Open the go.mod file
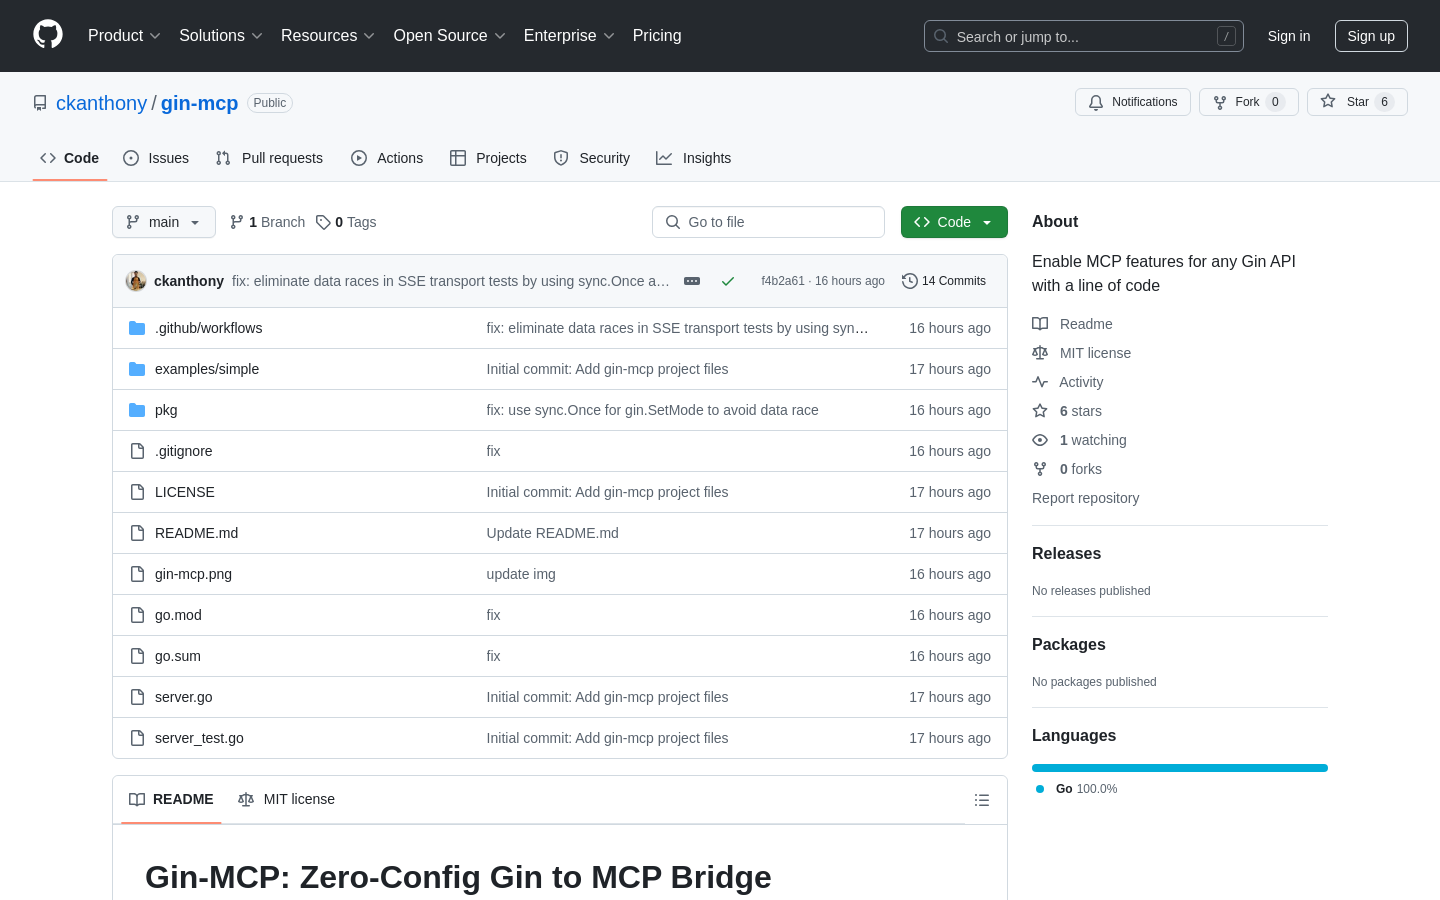Image resolution: width=1440 pixels, height=900 pixels. click(178, 615)
